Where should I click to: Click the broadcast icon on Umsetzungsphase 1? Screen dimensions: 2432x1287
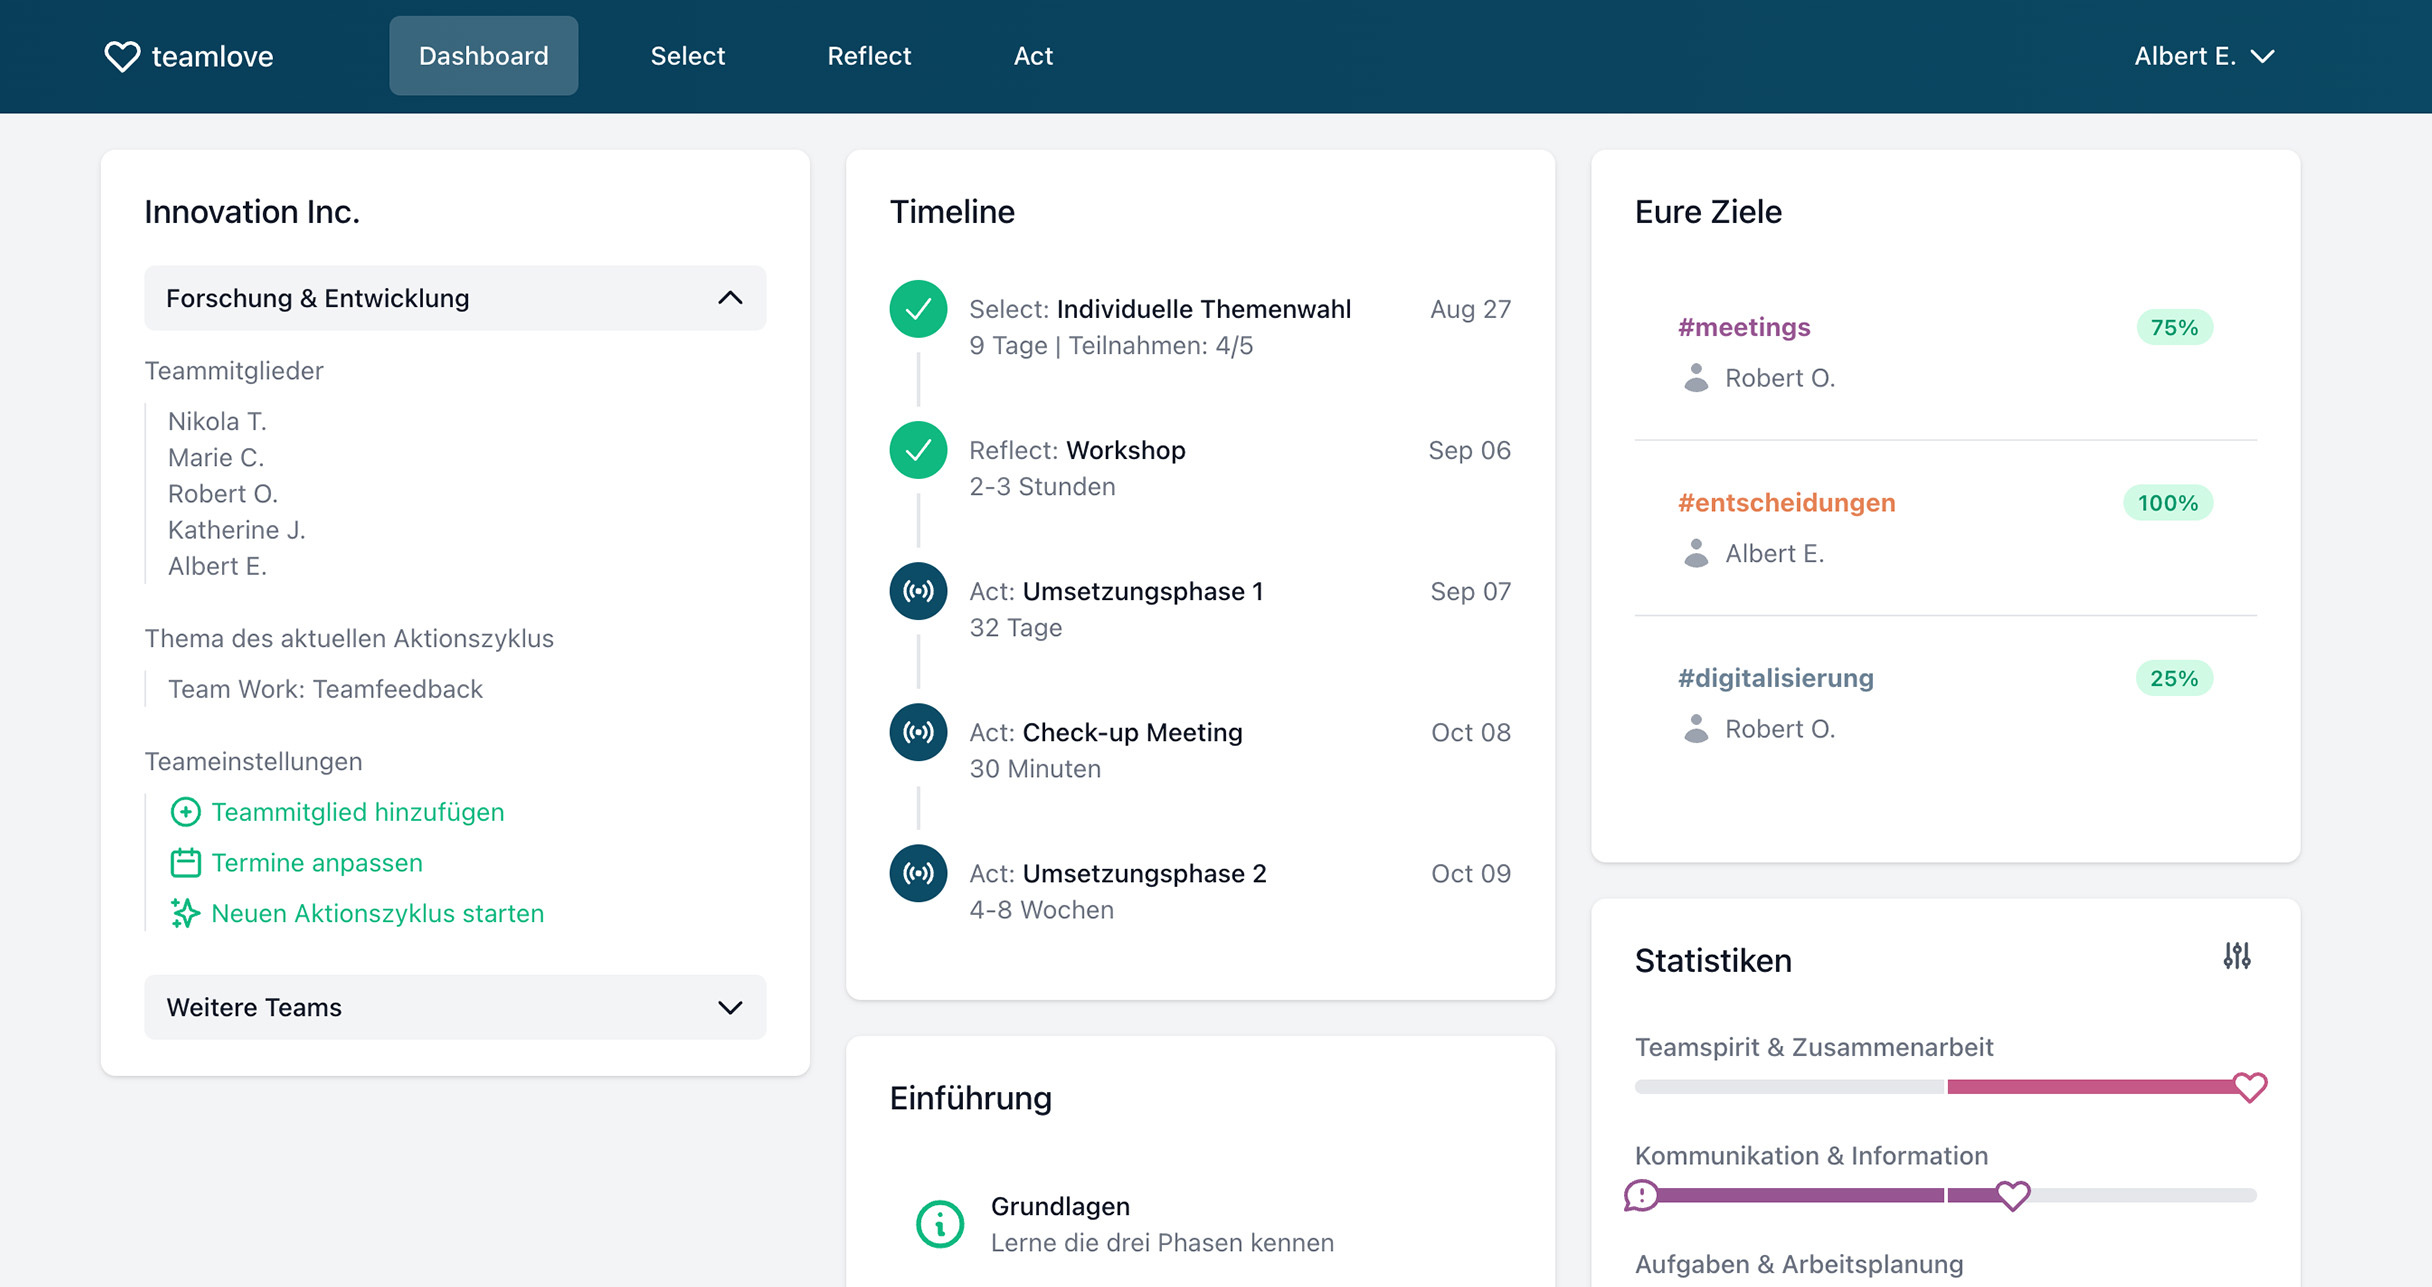(x=918, y=590)
